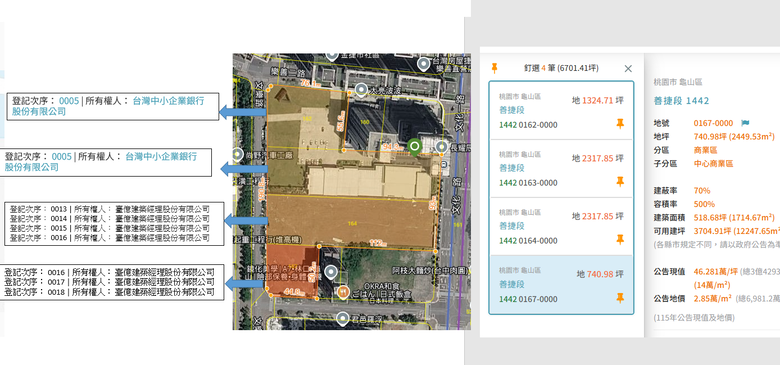Select the 長耀 map pin near 文化一路

(442, 148)
